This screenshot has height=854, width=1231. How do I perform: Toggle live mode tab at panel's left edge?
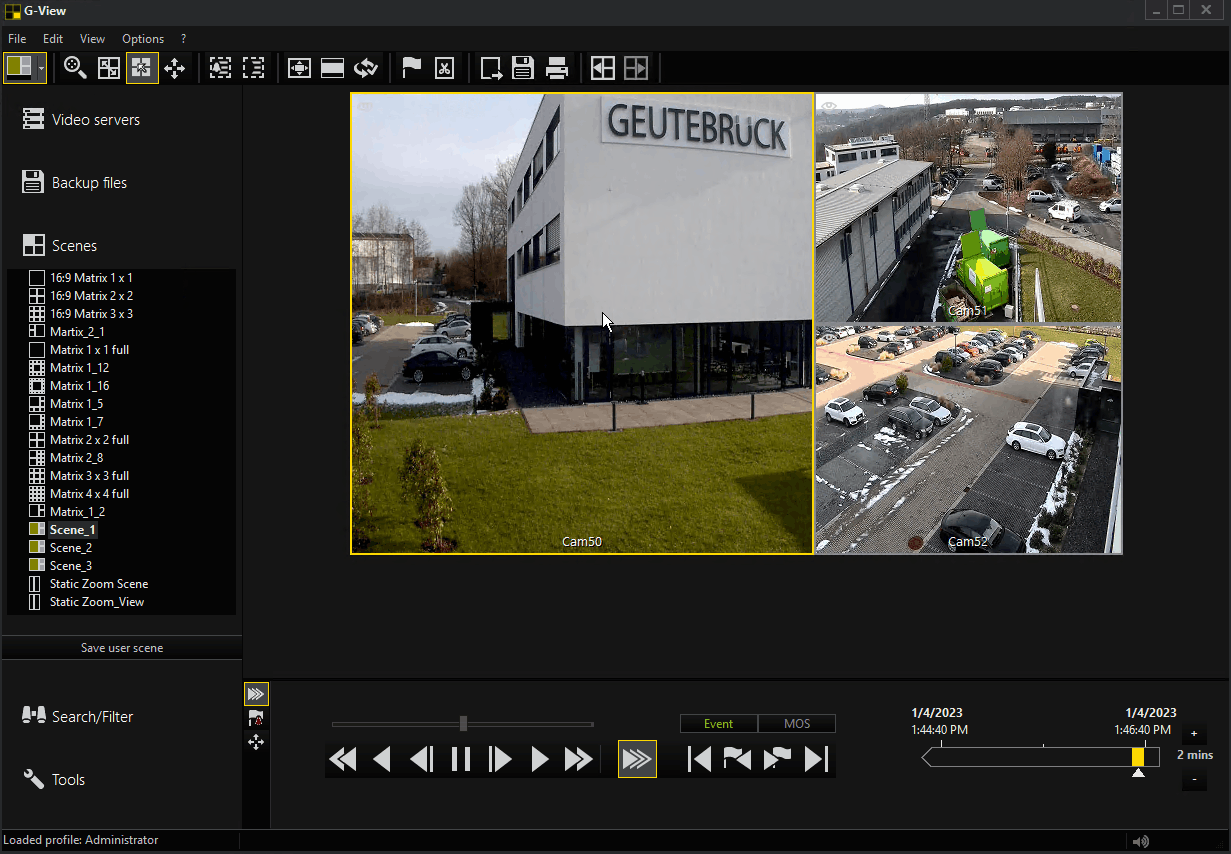tap(256, 694)
